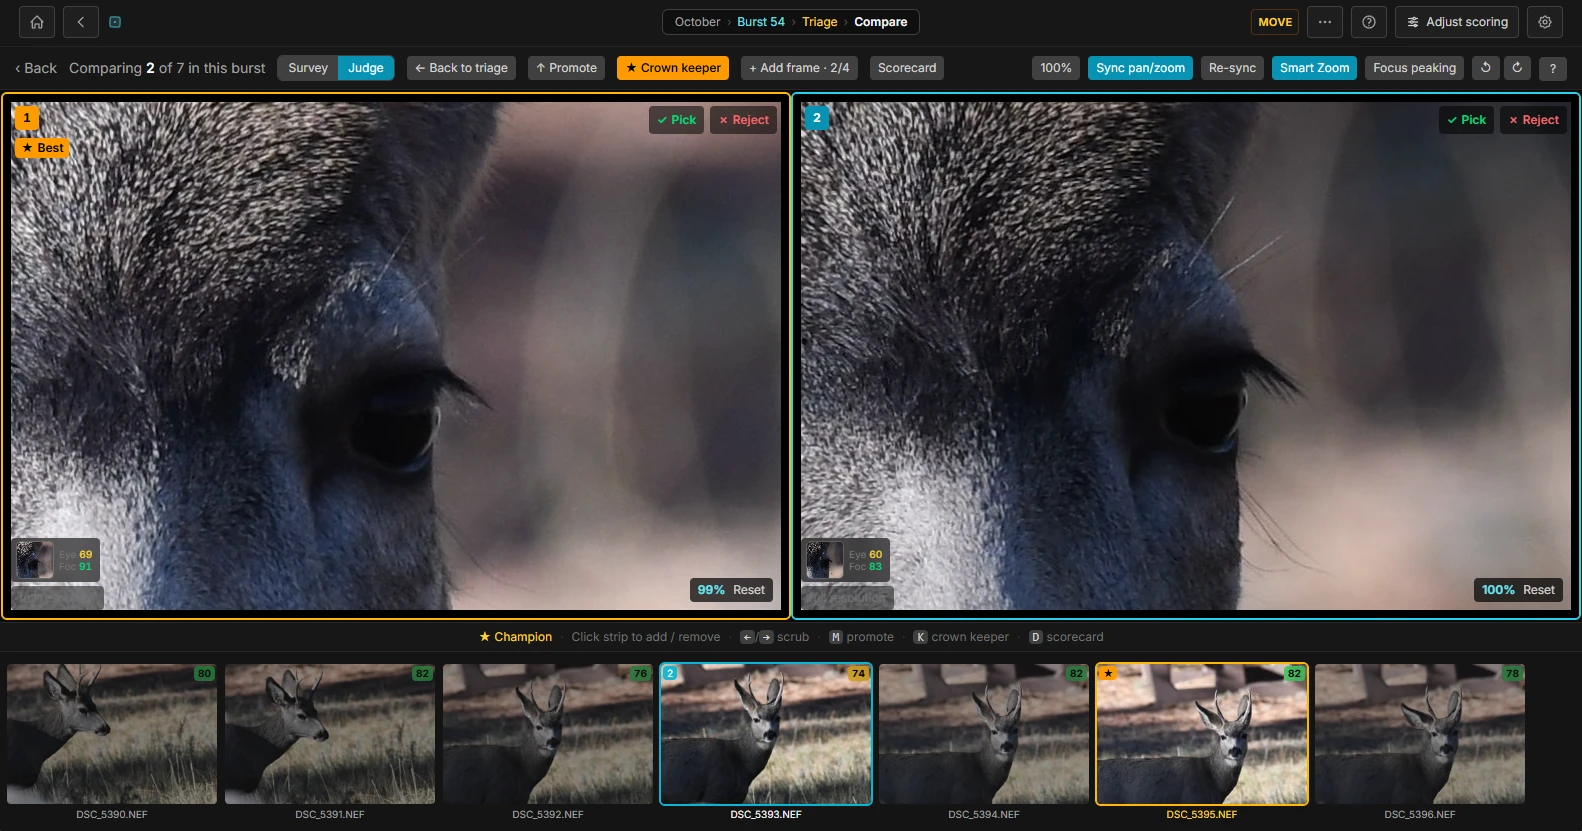
Task: Open settings gear icon
Action: coord(1545,22)
